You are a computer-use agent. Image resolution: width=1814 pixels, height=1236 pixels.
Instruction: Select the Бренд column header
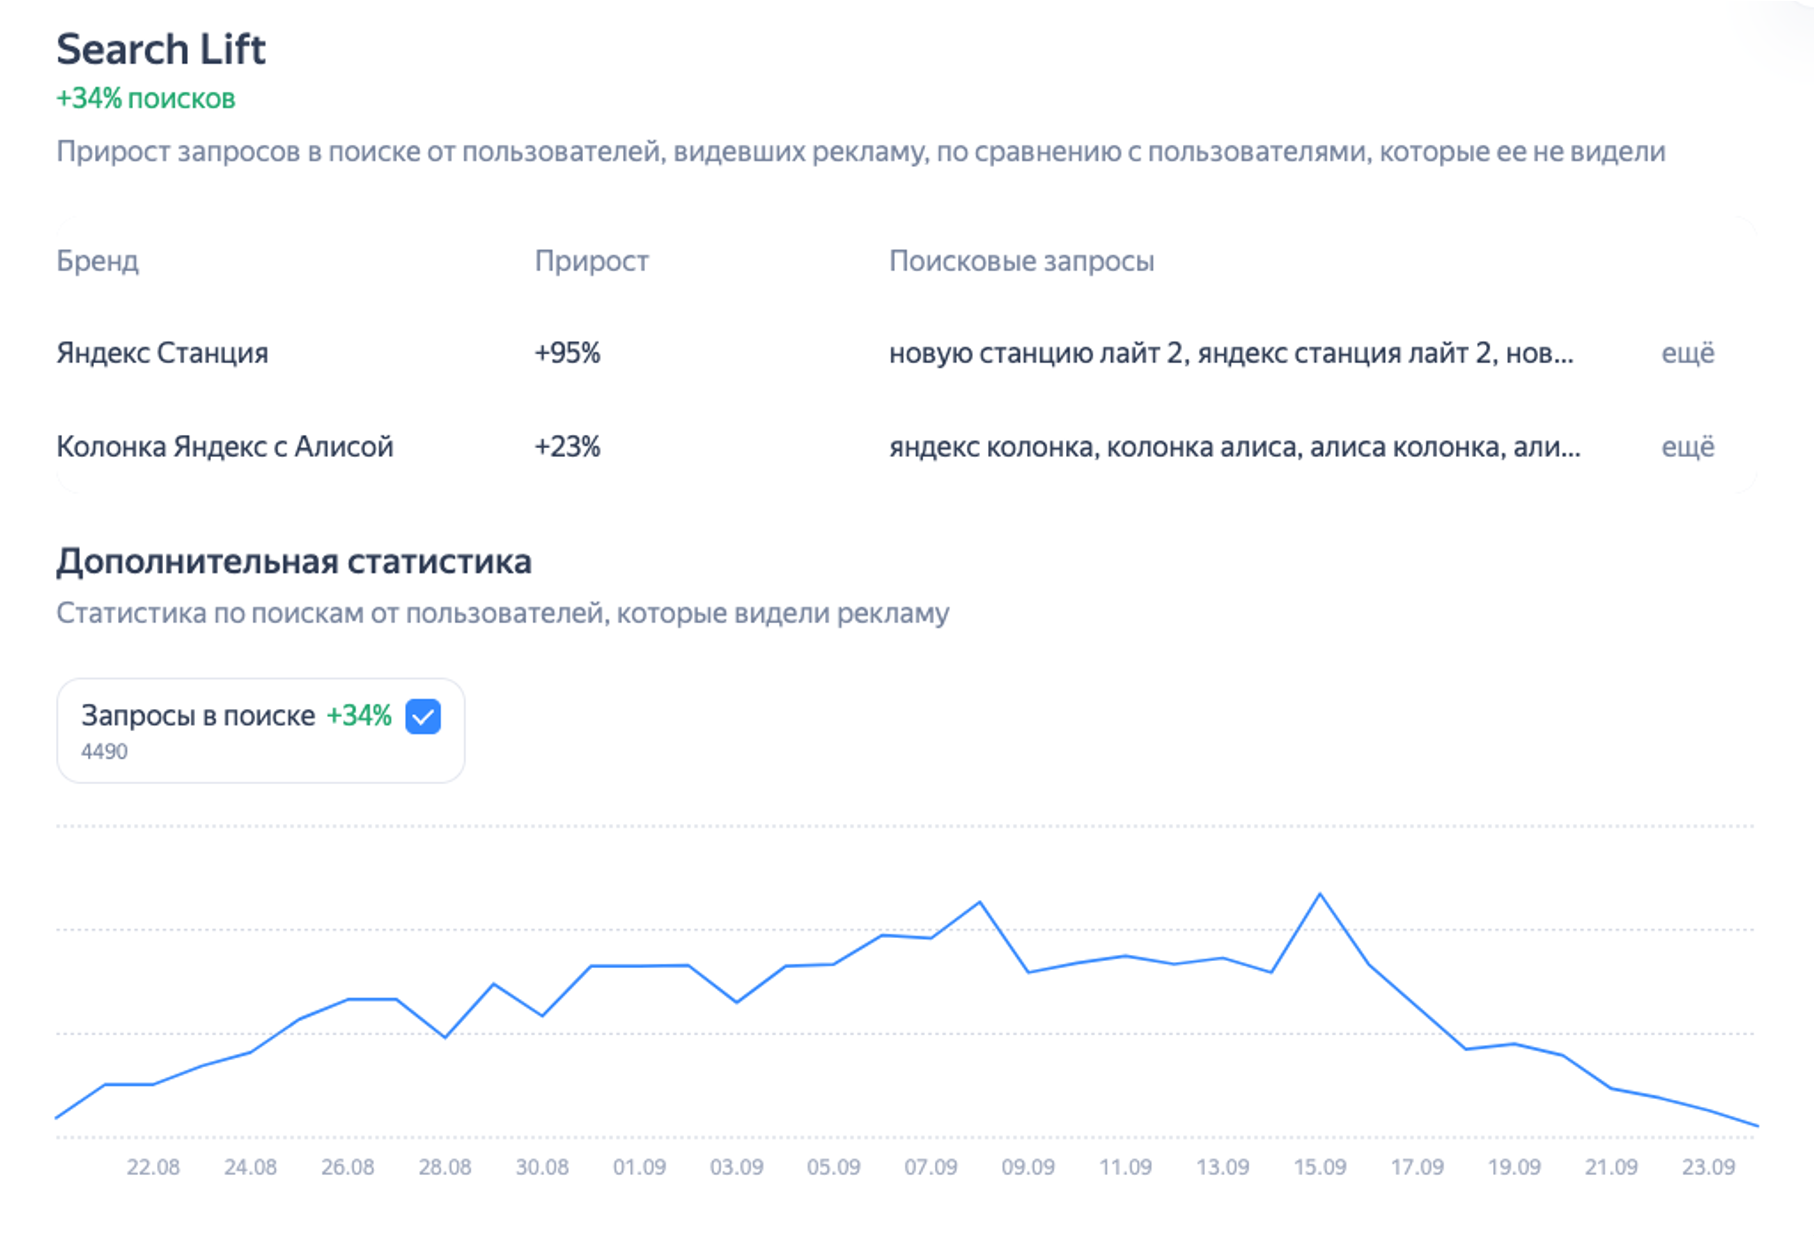click(98, 261)
